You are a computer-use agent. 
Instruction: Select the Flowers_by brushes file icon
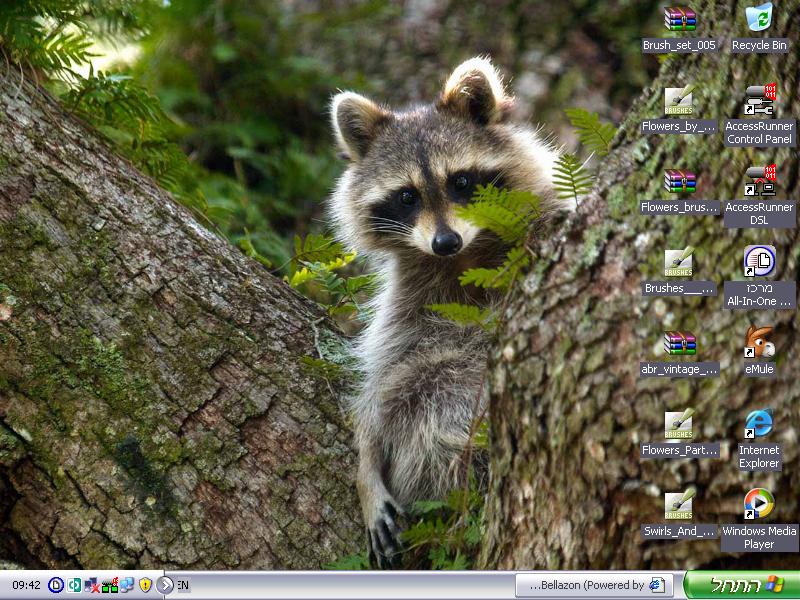click(680, 101)
